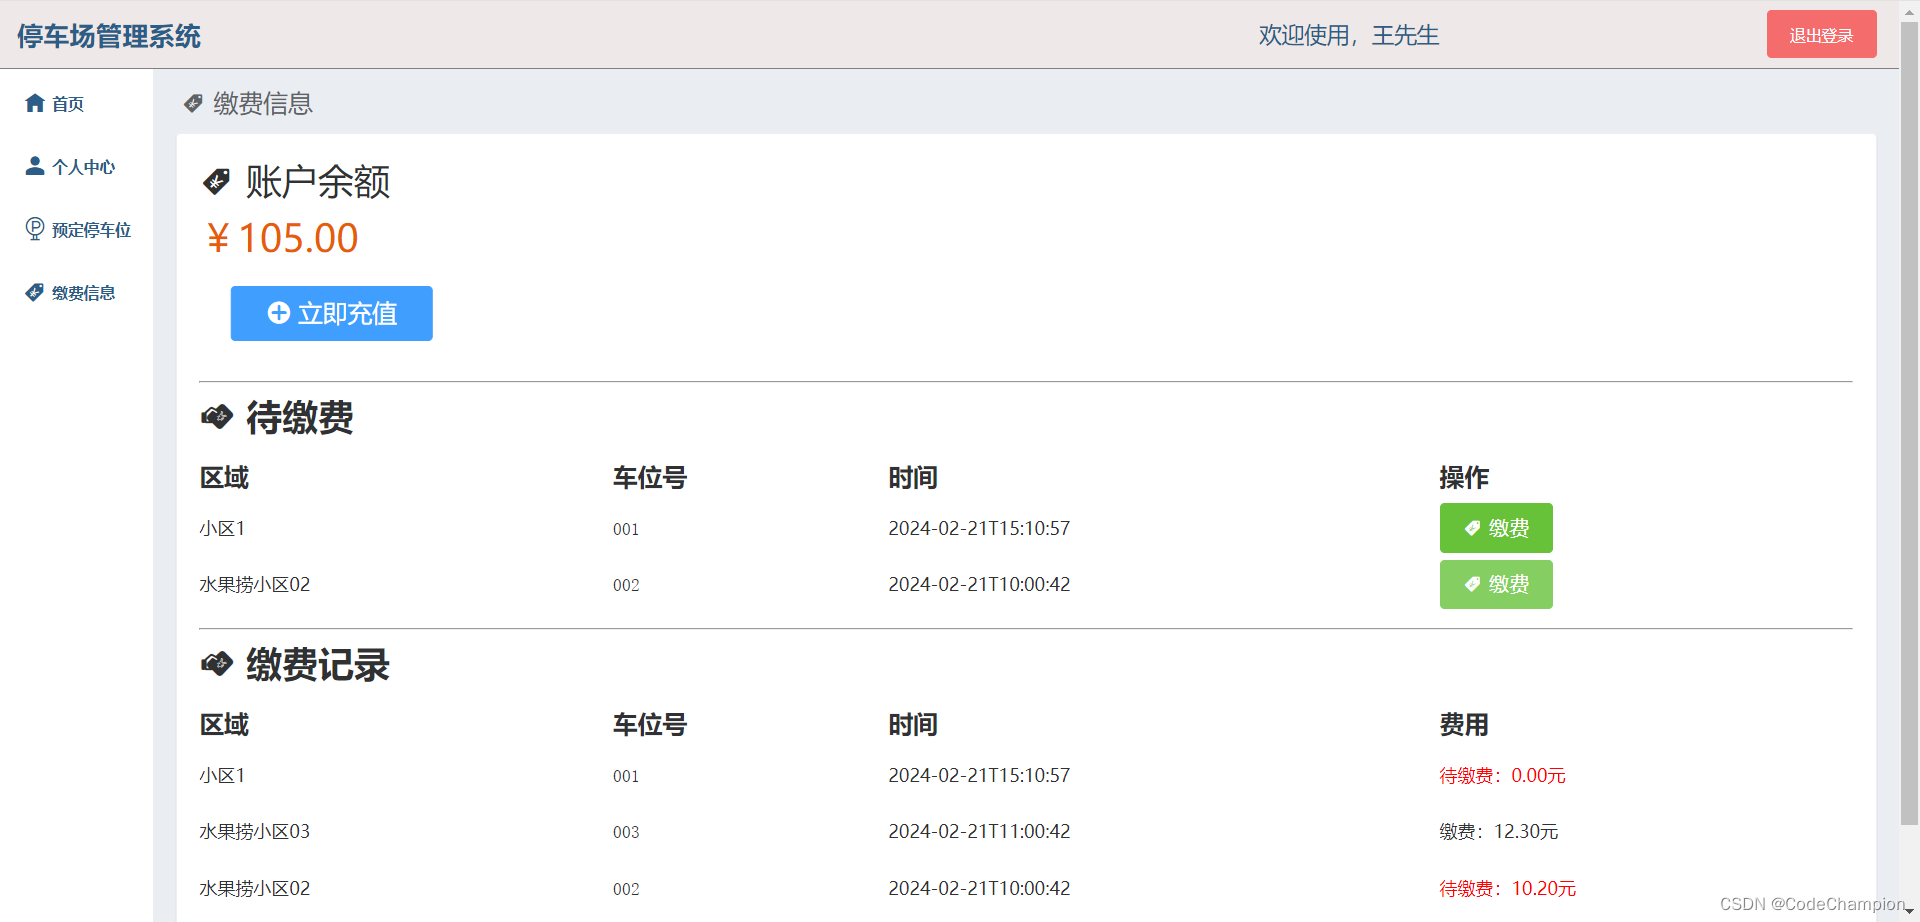Image resolution: width=1920 pixels, height=922 pixels.
Task: Click 费用 column header in 缴费记录
Action: [1464, 724]
